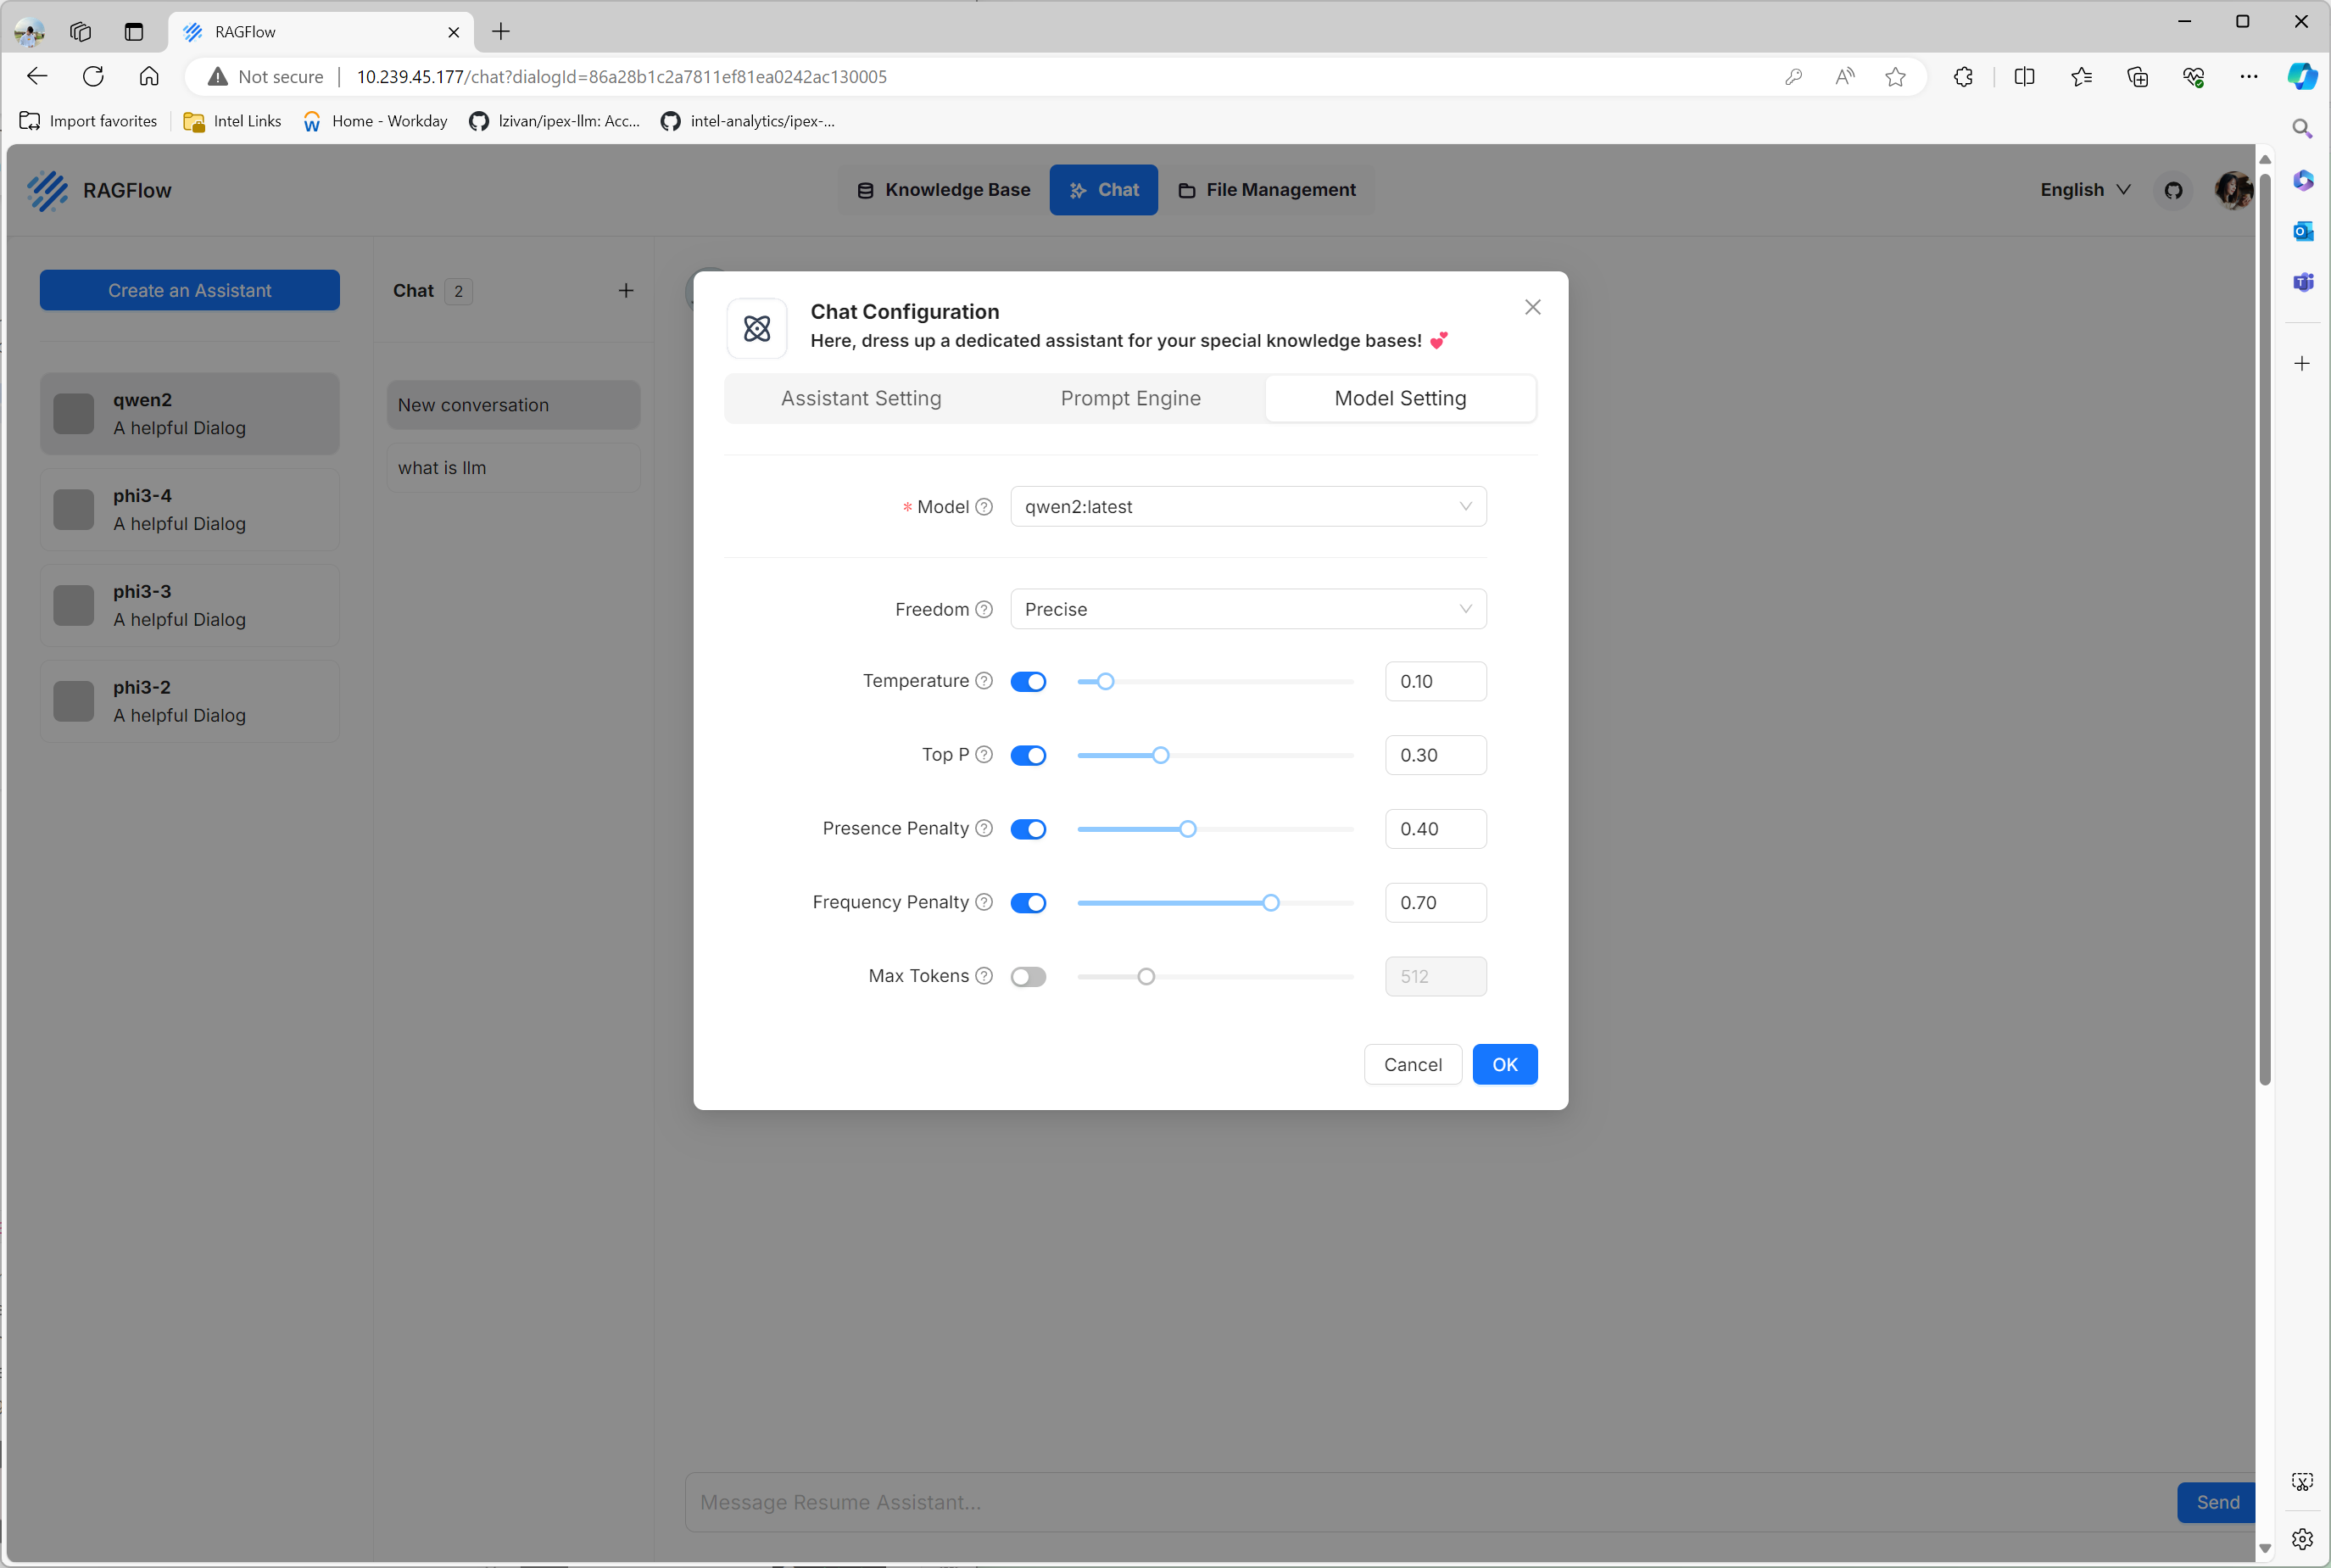Click the Max Tokens help icon
Image resolution: width=2331 pixels, height=1568 pixels.
click(x=984, y=976)
